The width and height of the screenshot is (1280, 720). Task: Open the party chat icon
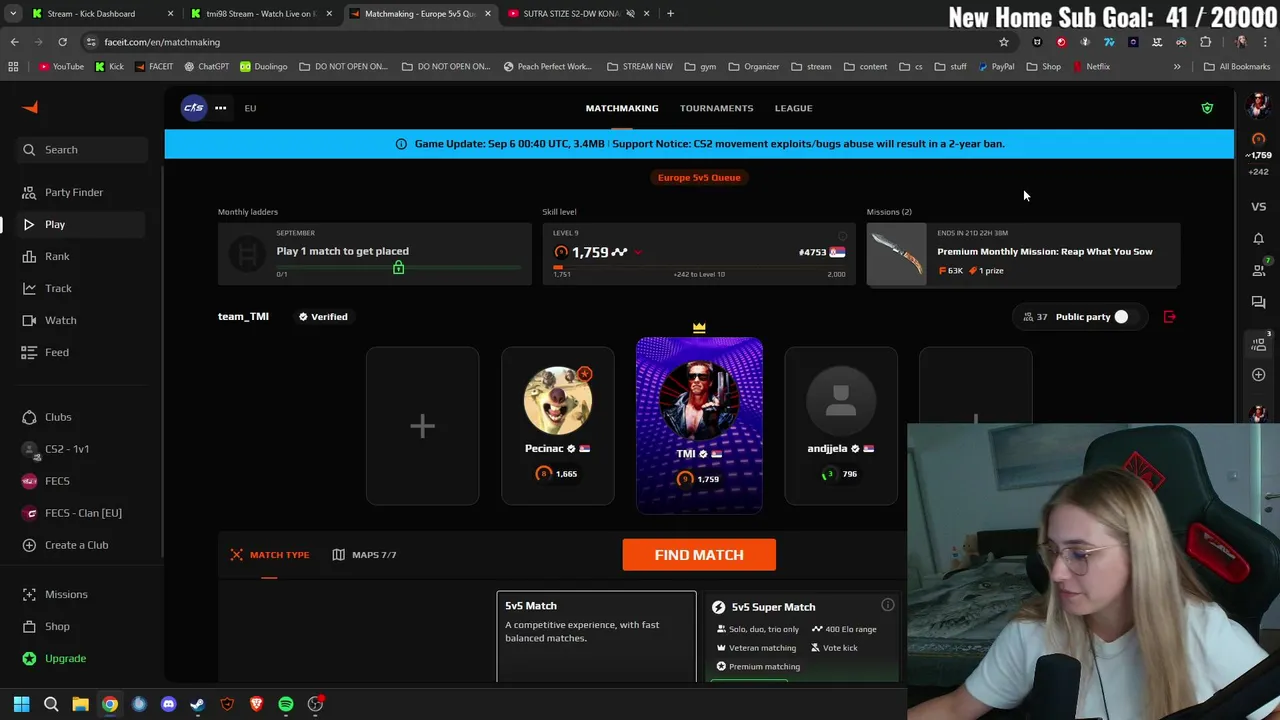[1259, 343]
